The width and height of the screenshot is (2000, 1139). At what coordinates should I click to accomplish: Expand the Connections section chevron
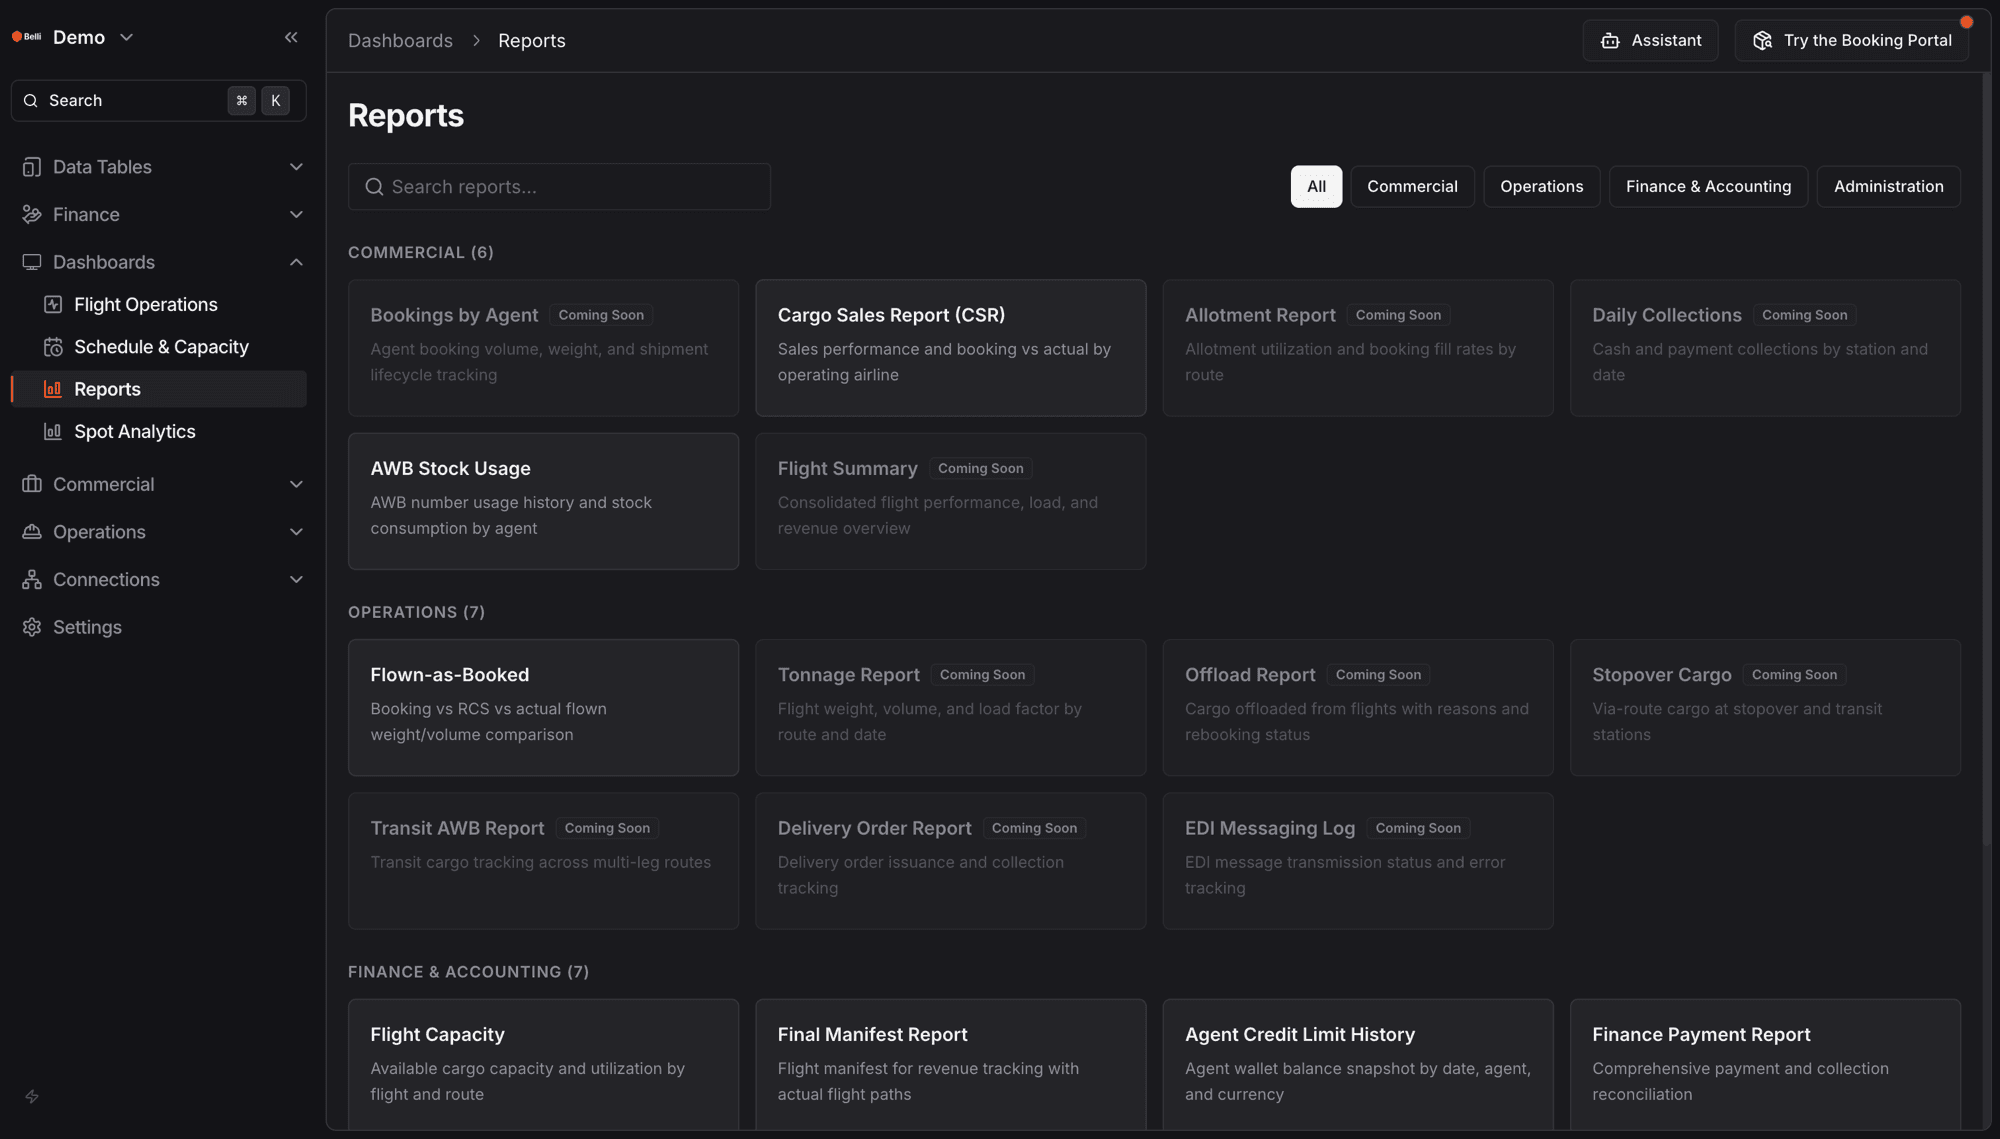296,579
